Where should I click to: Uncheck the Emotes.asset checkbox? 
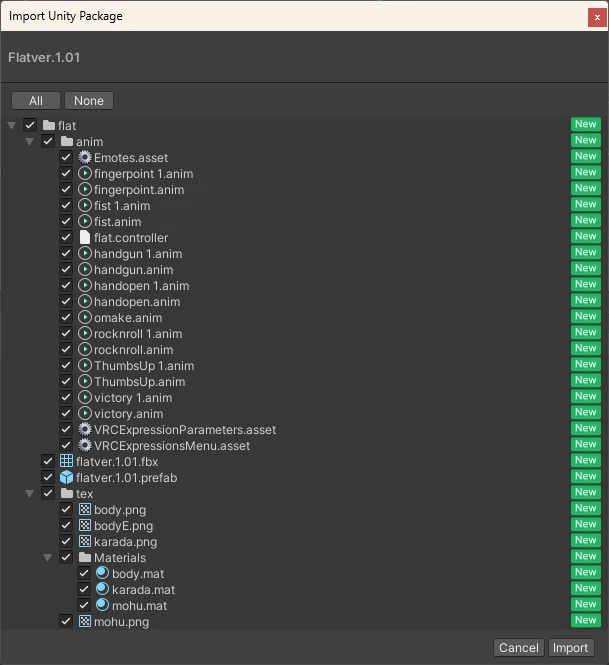click(66, 157)
